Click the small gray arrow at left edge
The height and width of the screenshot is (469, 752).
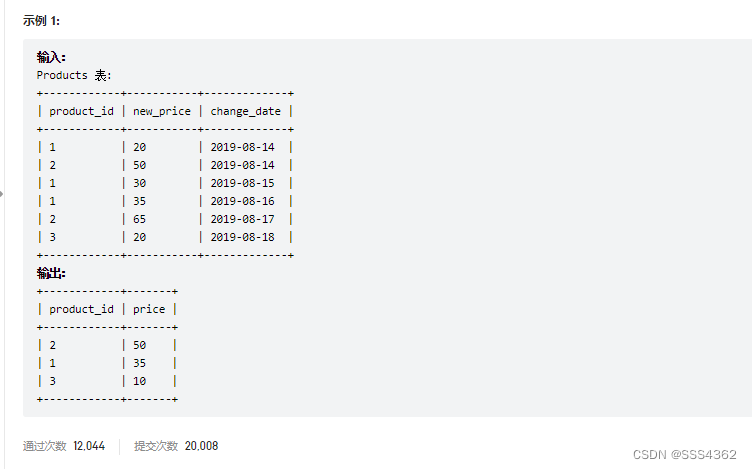pos(3,194)
